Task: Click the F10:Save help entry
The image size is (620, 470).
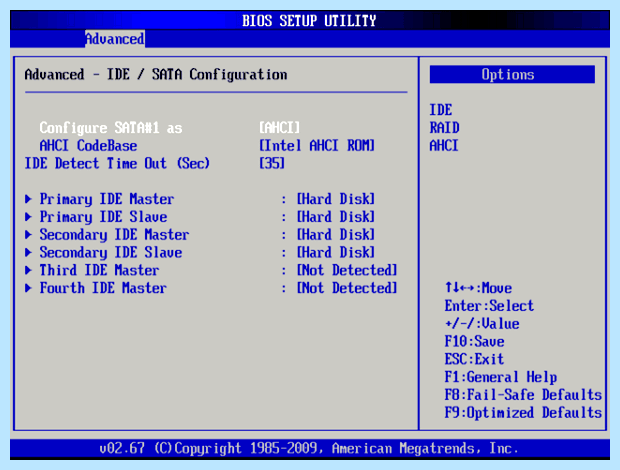Action: click(x=474, y=341)
